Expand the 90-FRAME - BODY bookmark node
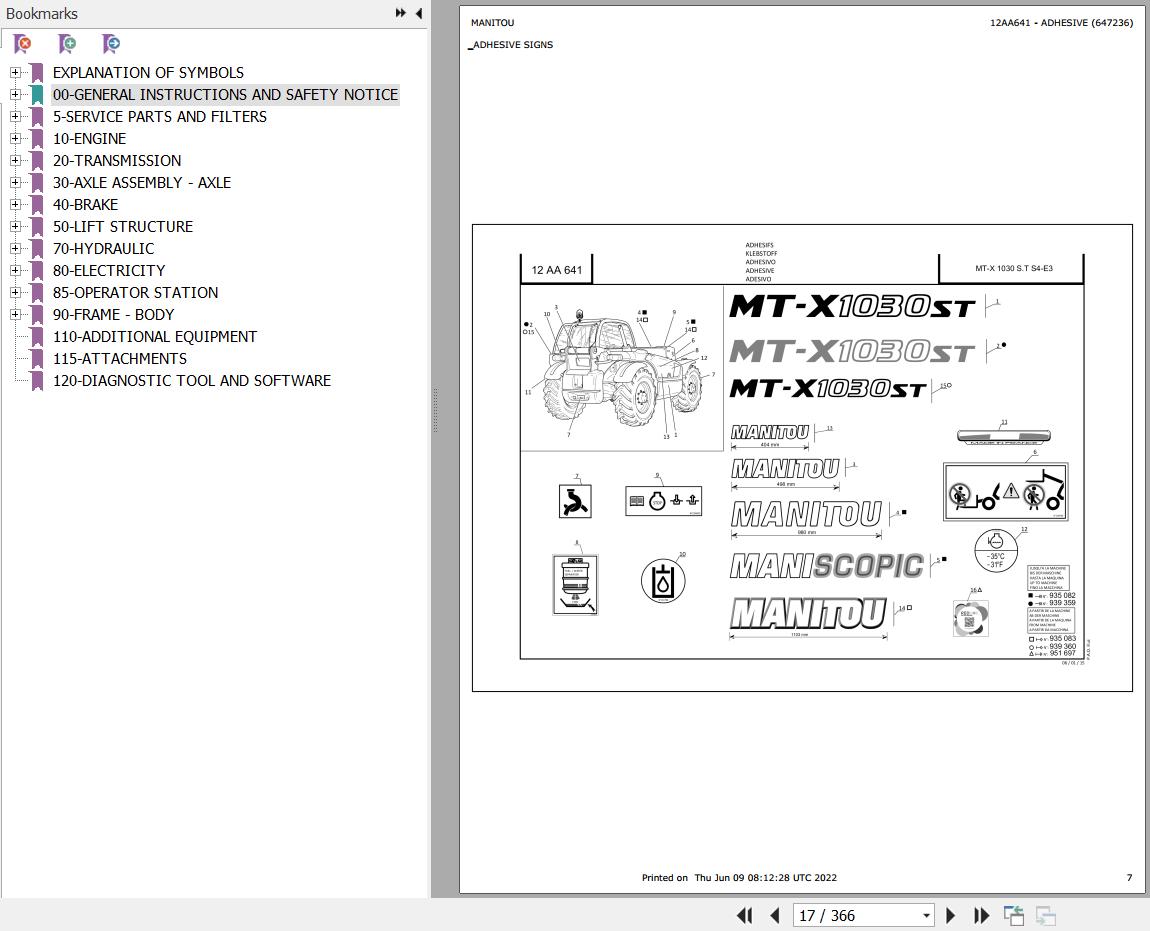The width and height of the screenshot is (1150, 931). [15, 315]
